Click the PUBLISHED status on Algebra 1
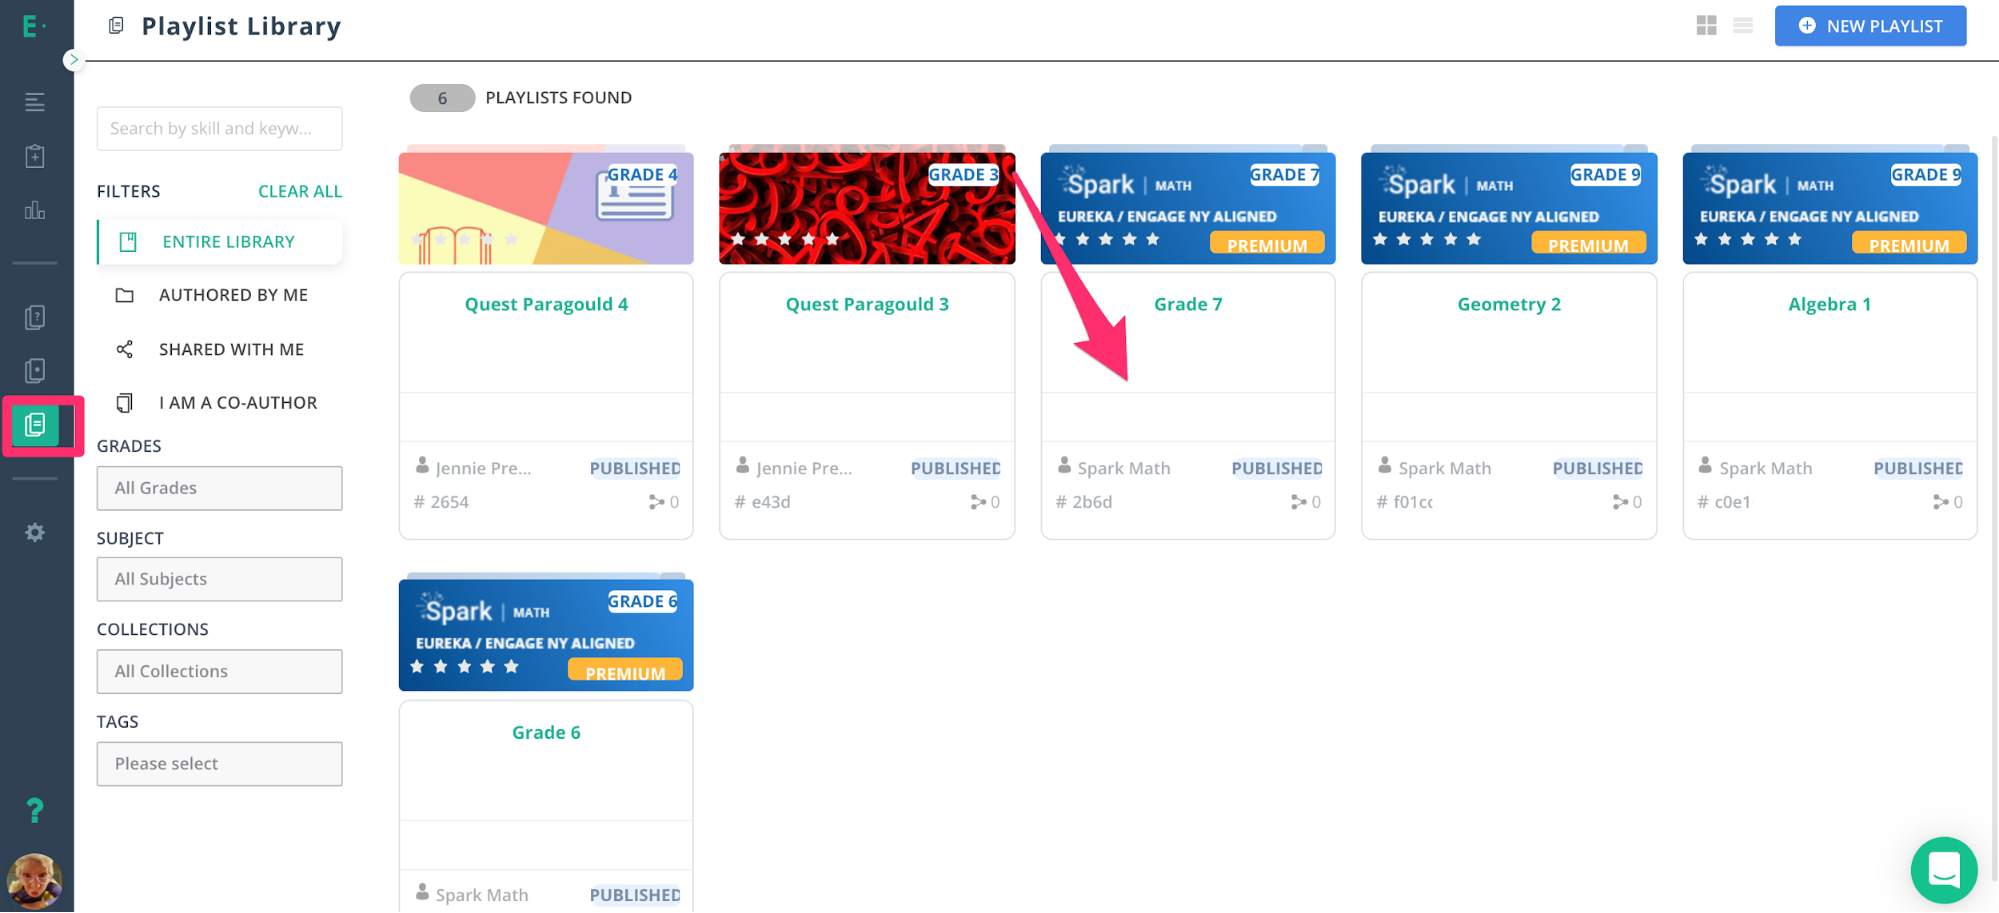Image resolution: width=1999 pixels, height=913 pixels. pos(1918,468)
